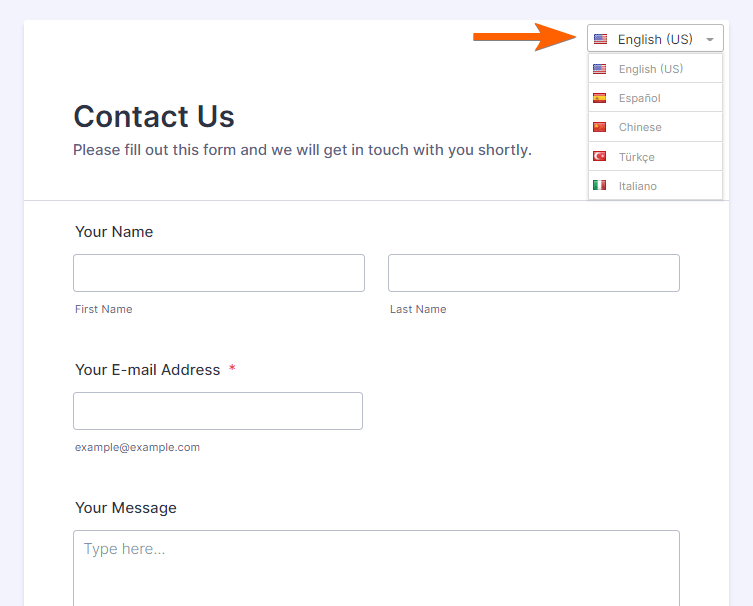Viewport: 753px width, 606px height.
Task: Click into the Last Name field
Action: (533, 273)
